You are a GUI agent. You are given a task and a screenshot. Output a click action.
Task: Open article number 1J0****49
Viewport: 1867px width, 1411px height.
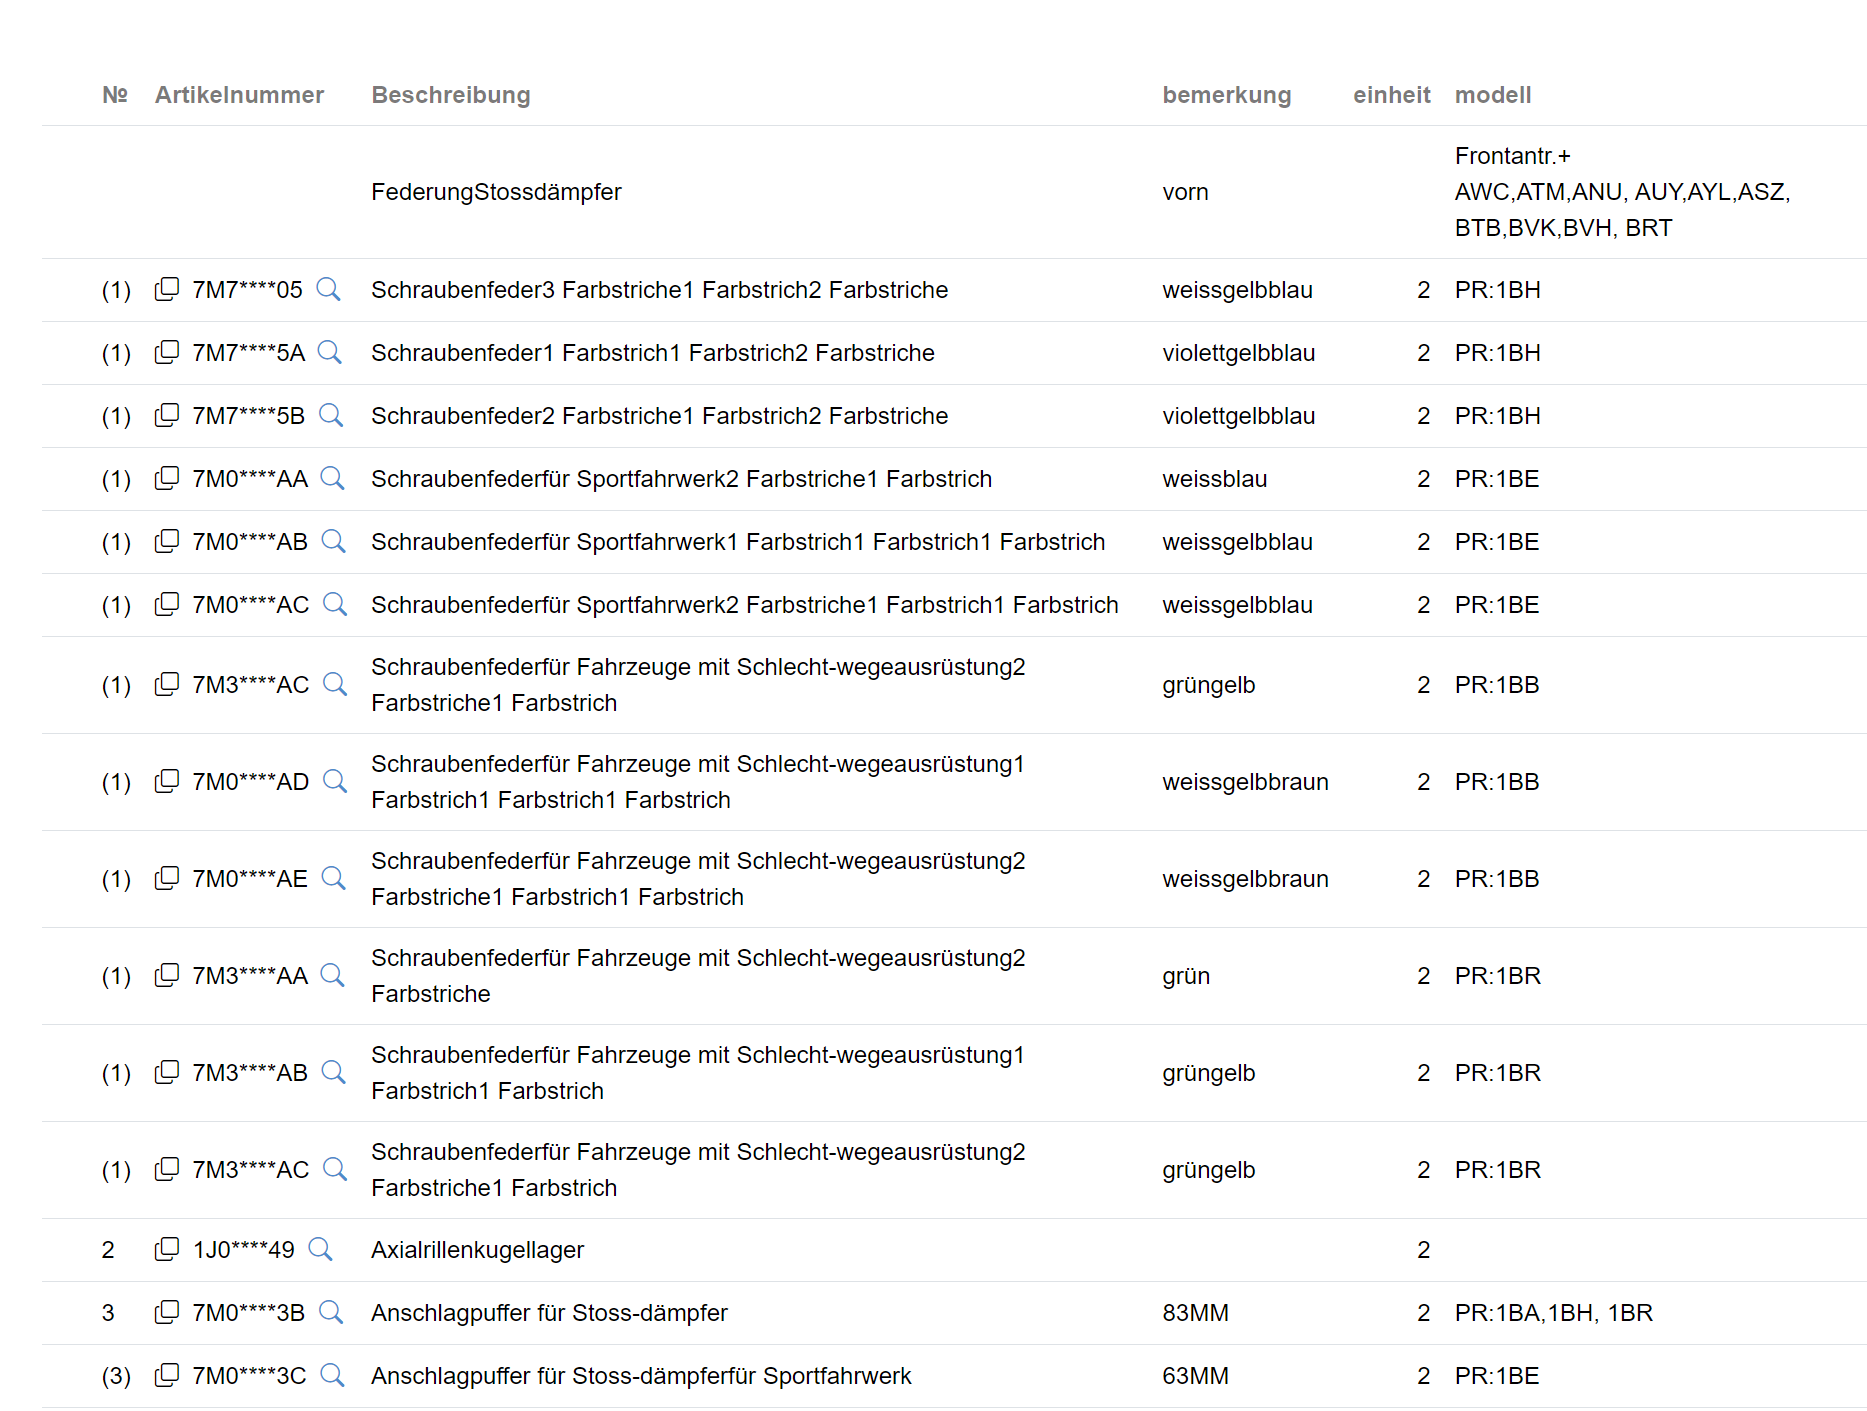tap(244, 1250)
